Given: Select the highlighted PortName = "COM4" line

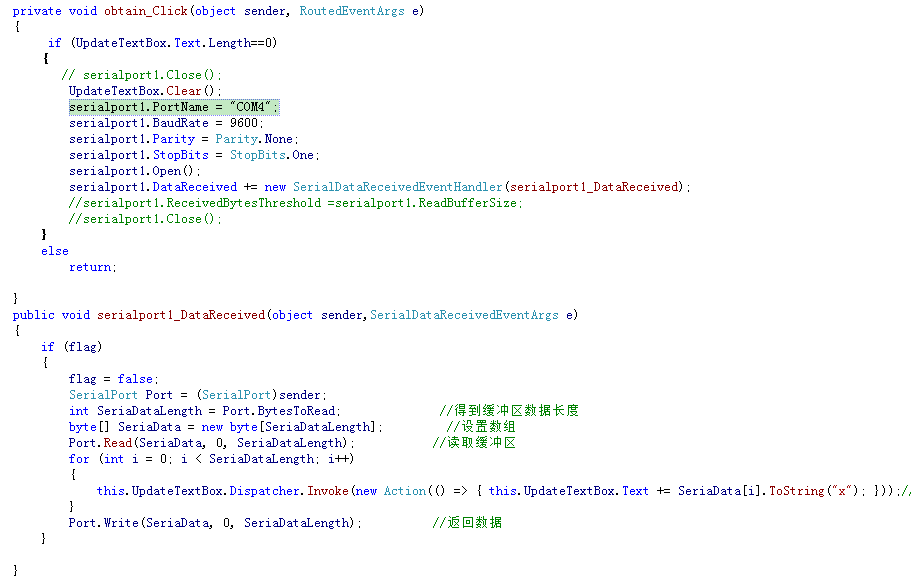Looking at the screenshot, I should pos(174,107).
